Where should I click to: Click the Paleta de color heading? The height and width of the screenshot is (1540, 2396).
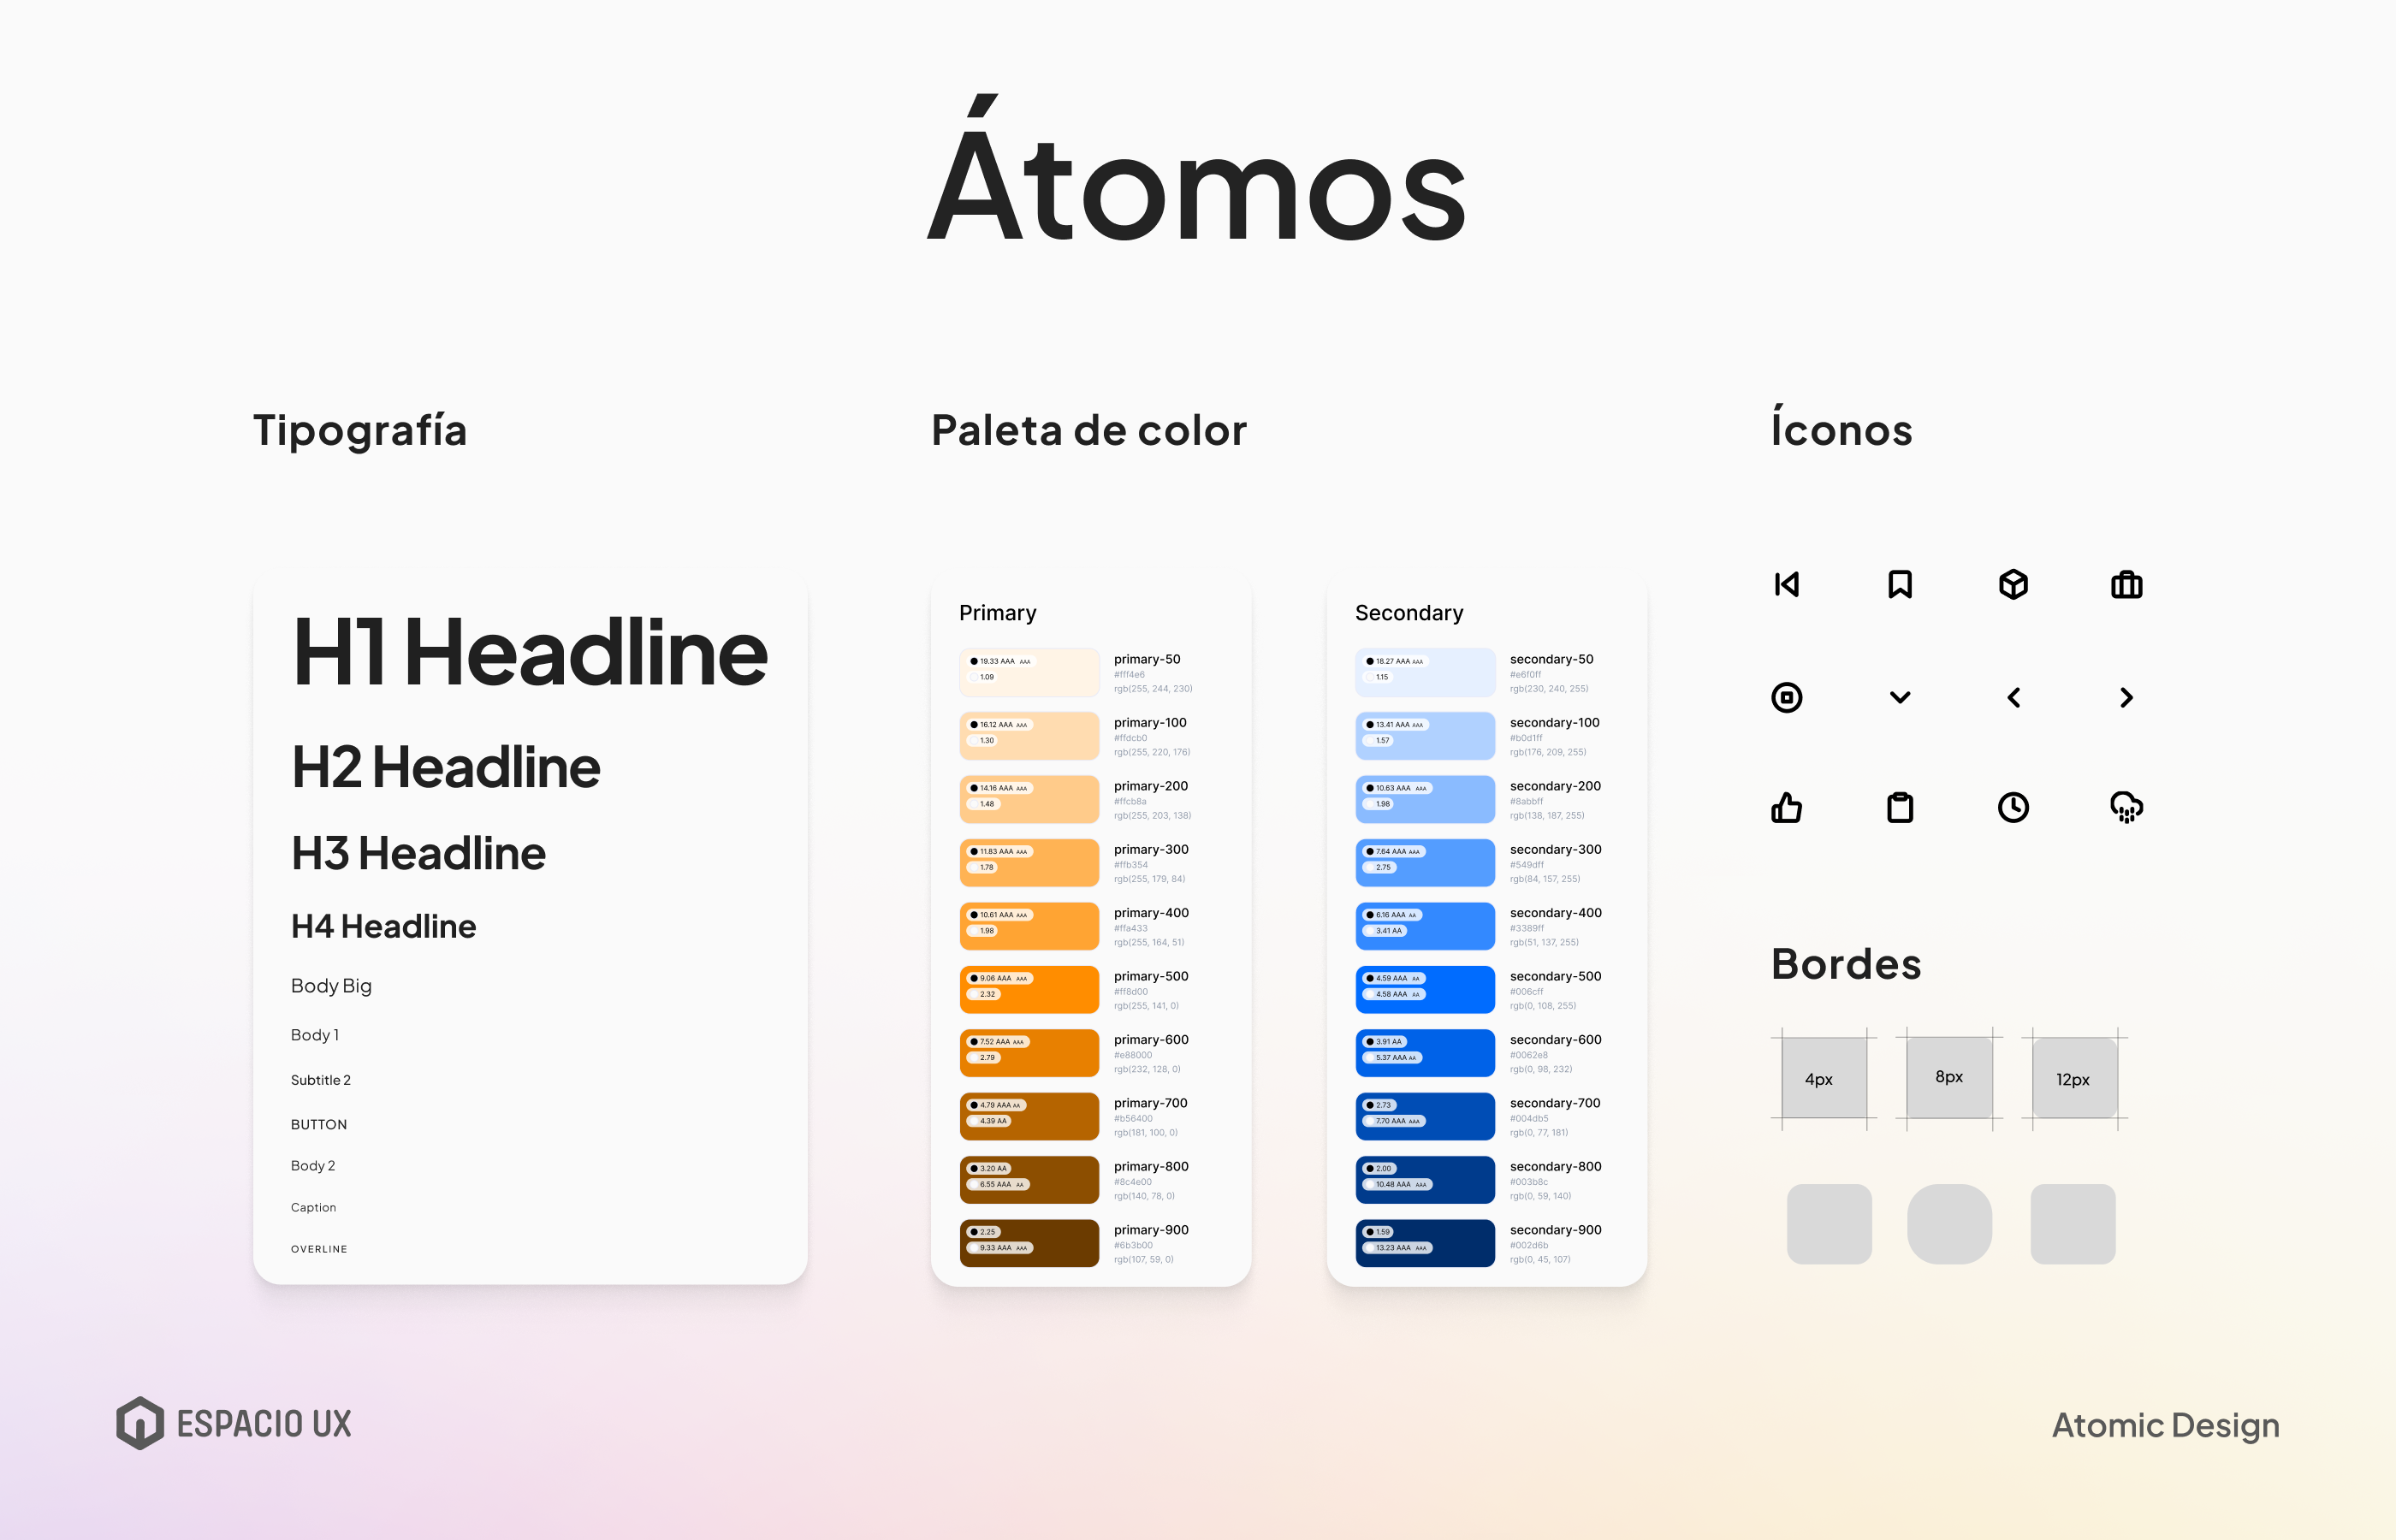tap(1089, 430)
